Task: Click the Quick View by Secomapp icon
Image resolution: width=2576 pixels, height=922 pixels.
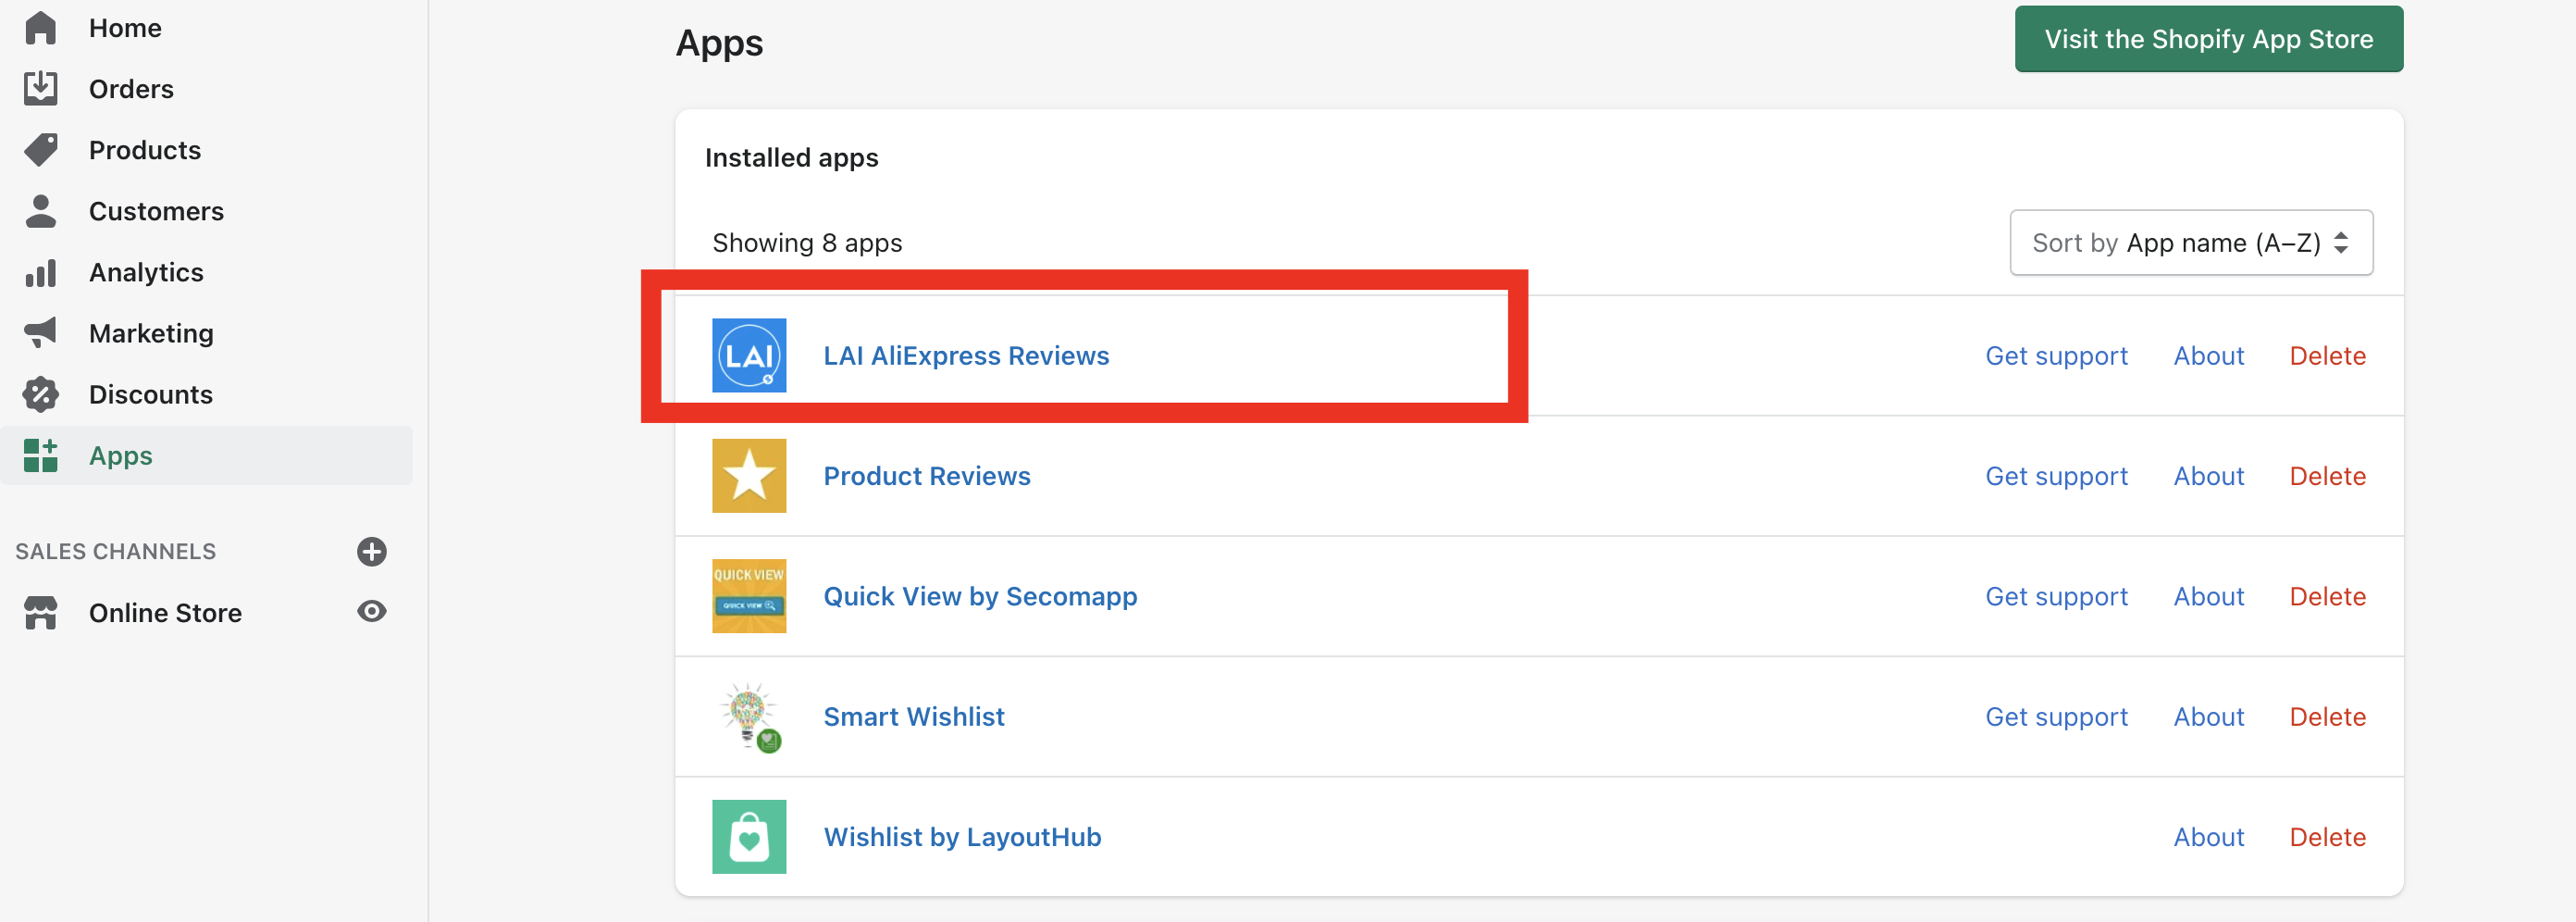Action: (749, 596)
